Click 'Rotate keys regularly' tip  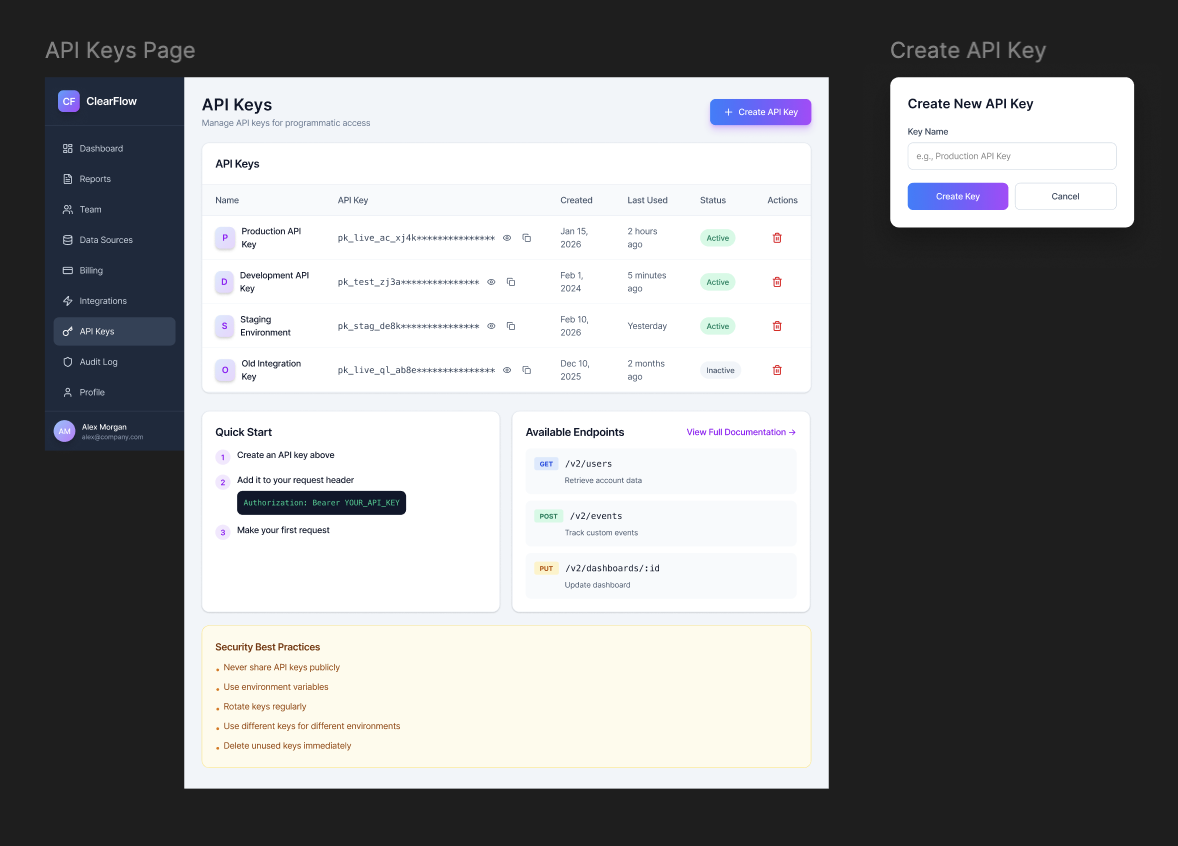pos(264,707)
